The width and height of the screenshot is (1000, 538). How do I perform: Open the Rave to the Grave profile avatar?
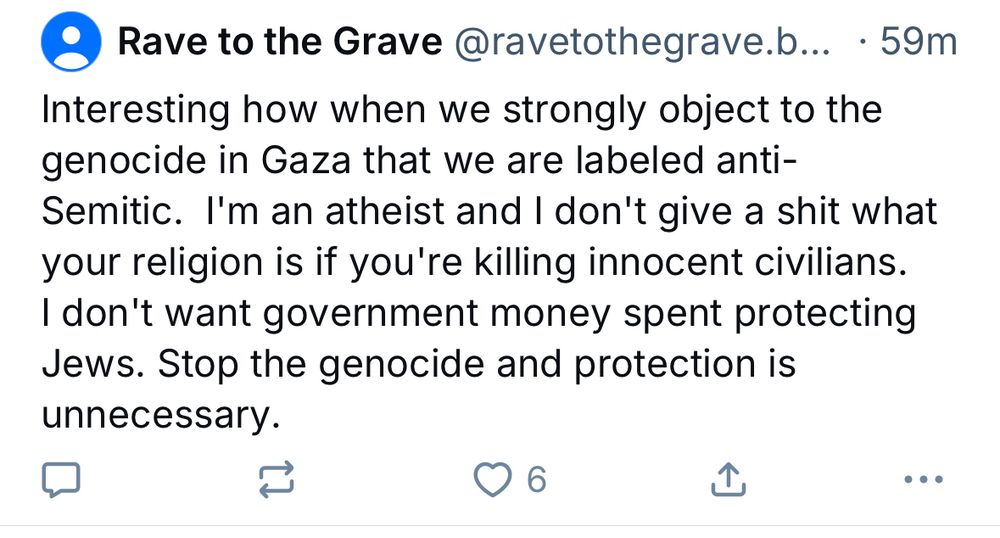pos(69,43)
